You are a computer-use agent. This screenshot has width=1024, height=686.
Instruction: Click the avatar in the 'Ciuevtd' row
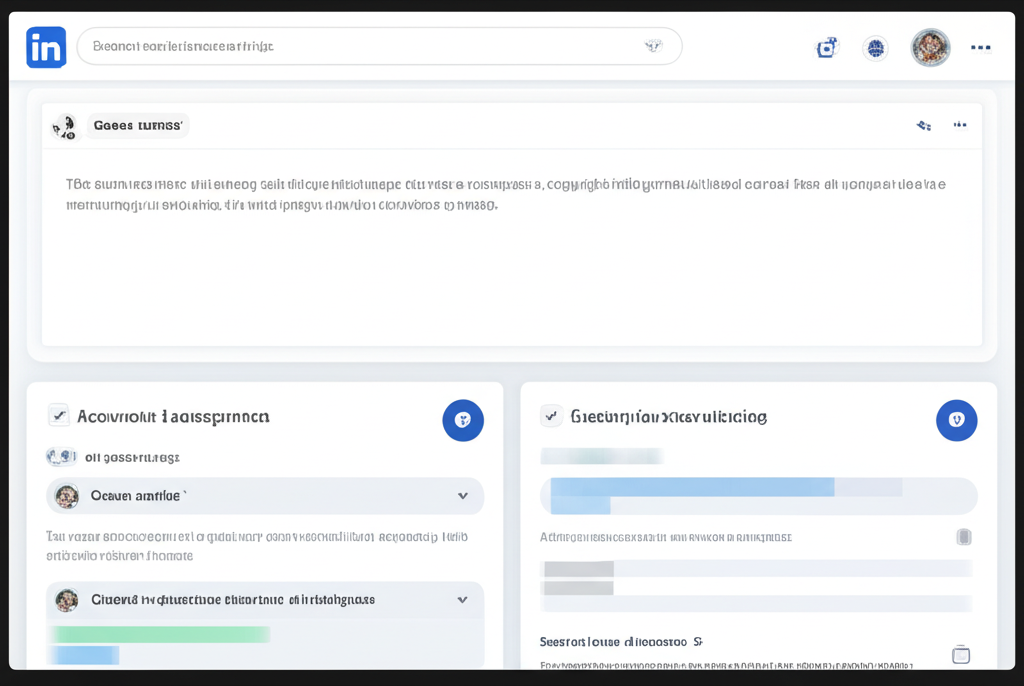coord(67,600)
